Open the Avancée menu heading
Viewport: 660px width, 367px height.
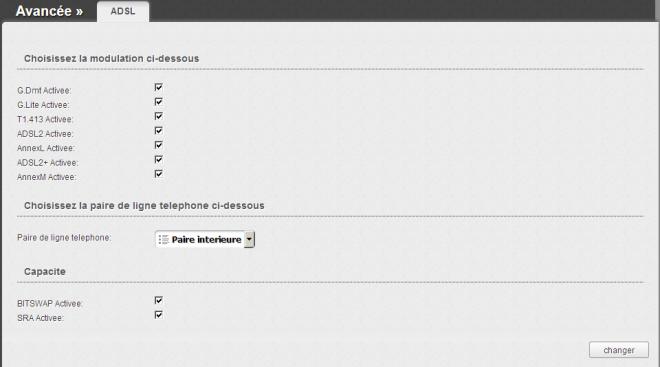[49, 11]
